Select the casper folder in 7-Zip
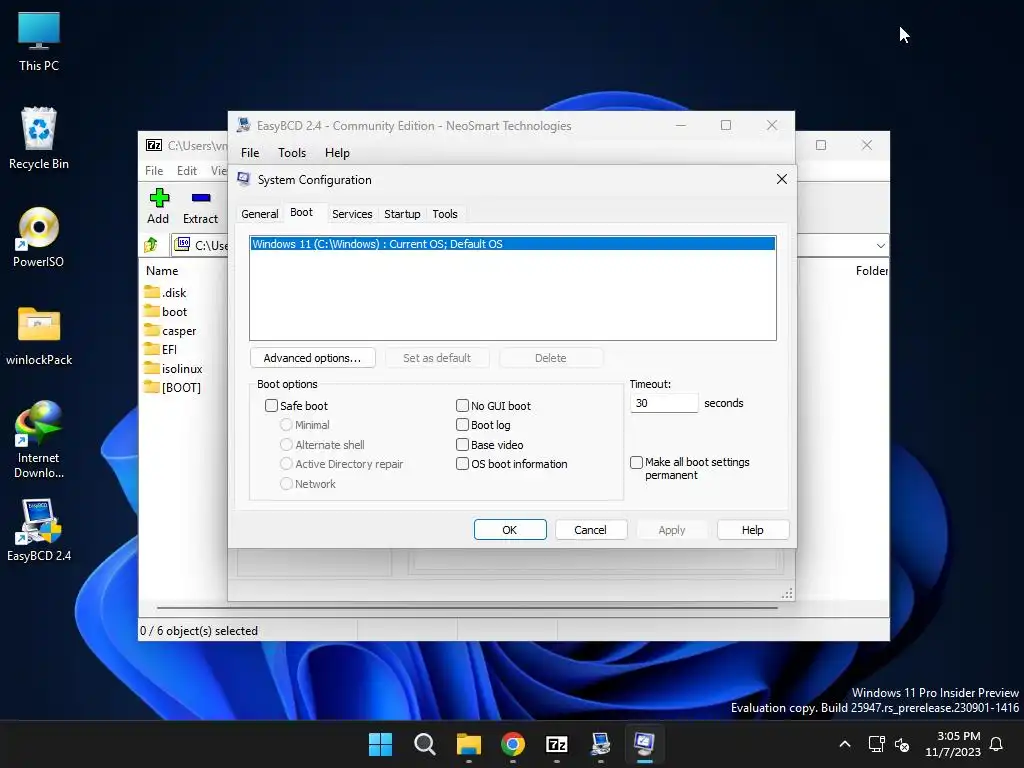The image size is (1024, 768). (x=170, y=330)
